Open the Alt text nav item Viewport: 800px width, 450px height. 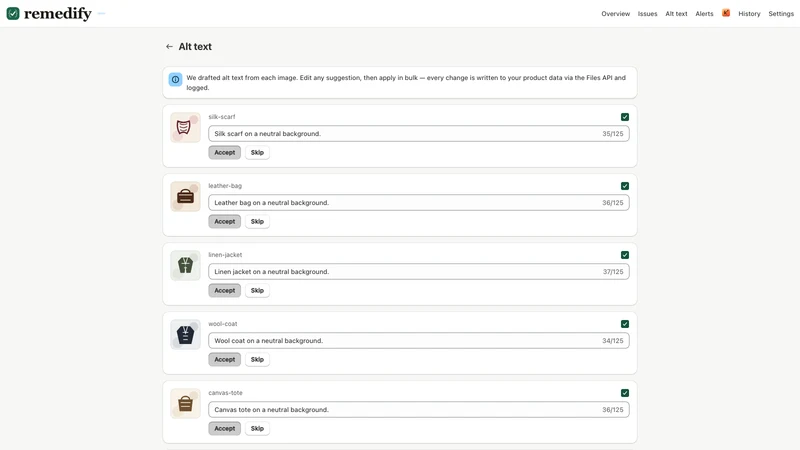coord(676,14)
